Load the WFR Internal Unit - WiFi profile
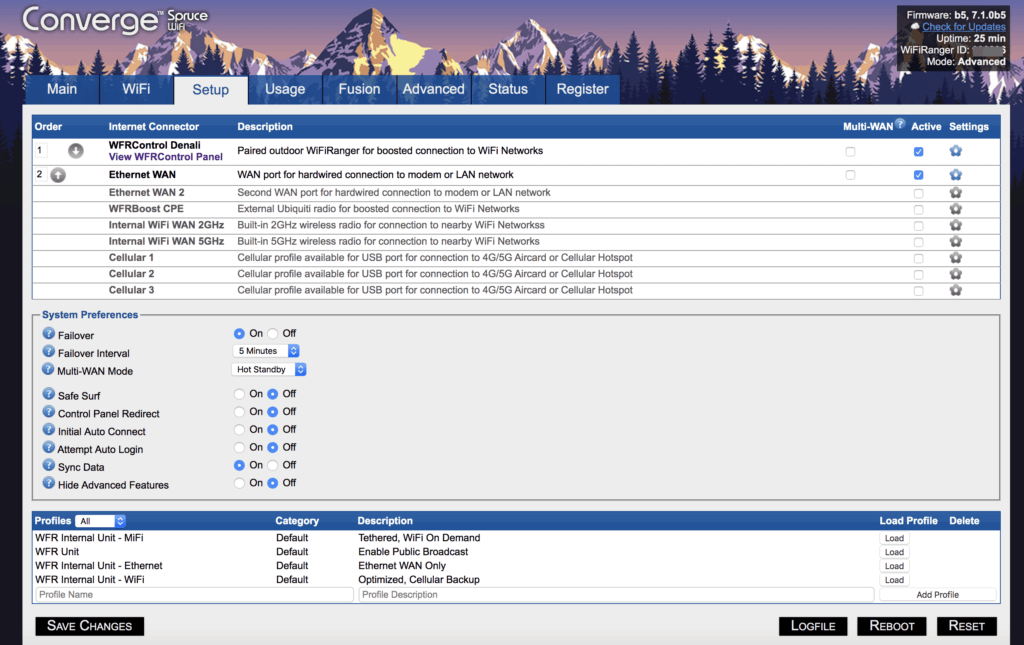1024x645 pixels. [x=894, y=580]
